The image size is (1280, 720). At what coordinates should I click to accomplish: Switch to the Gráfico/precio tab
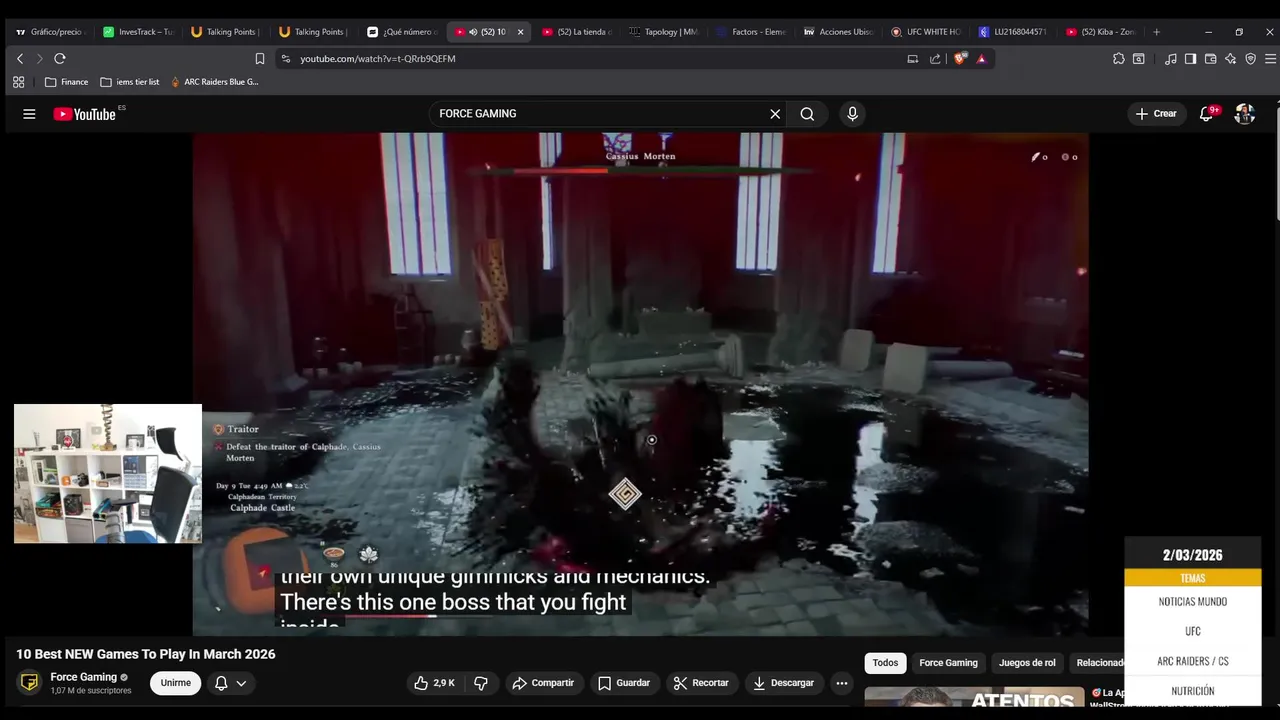[x=50, y=32]
